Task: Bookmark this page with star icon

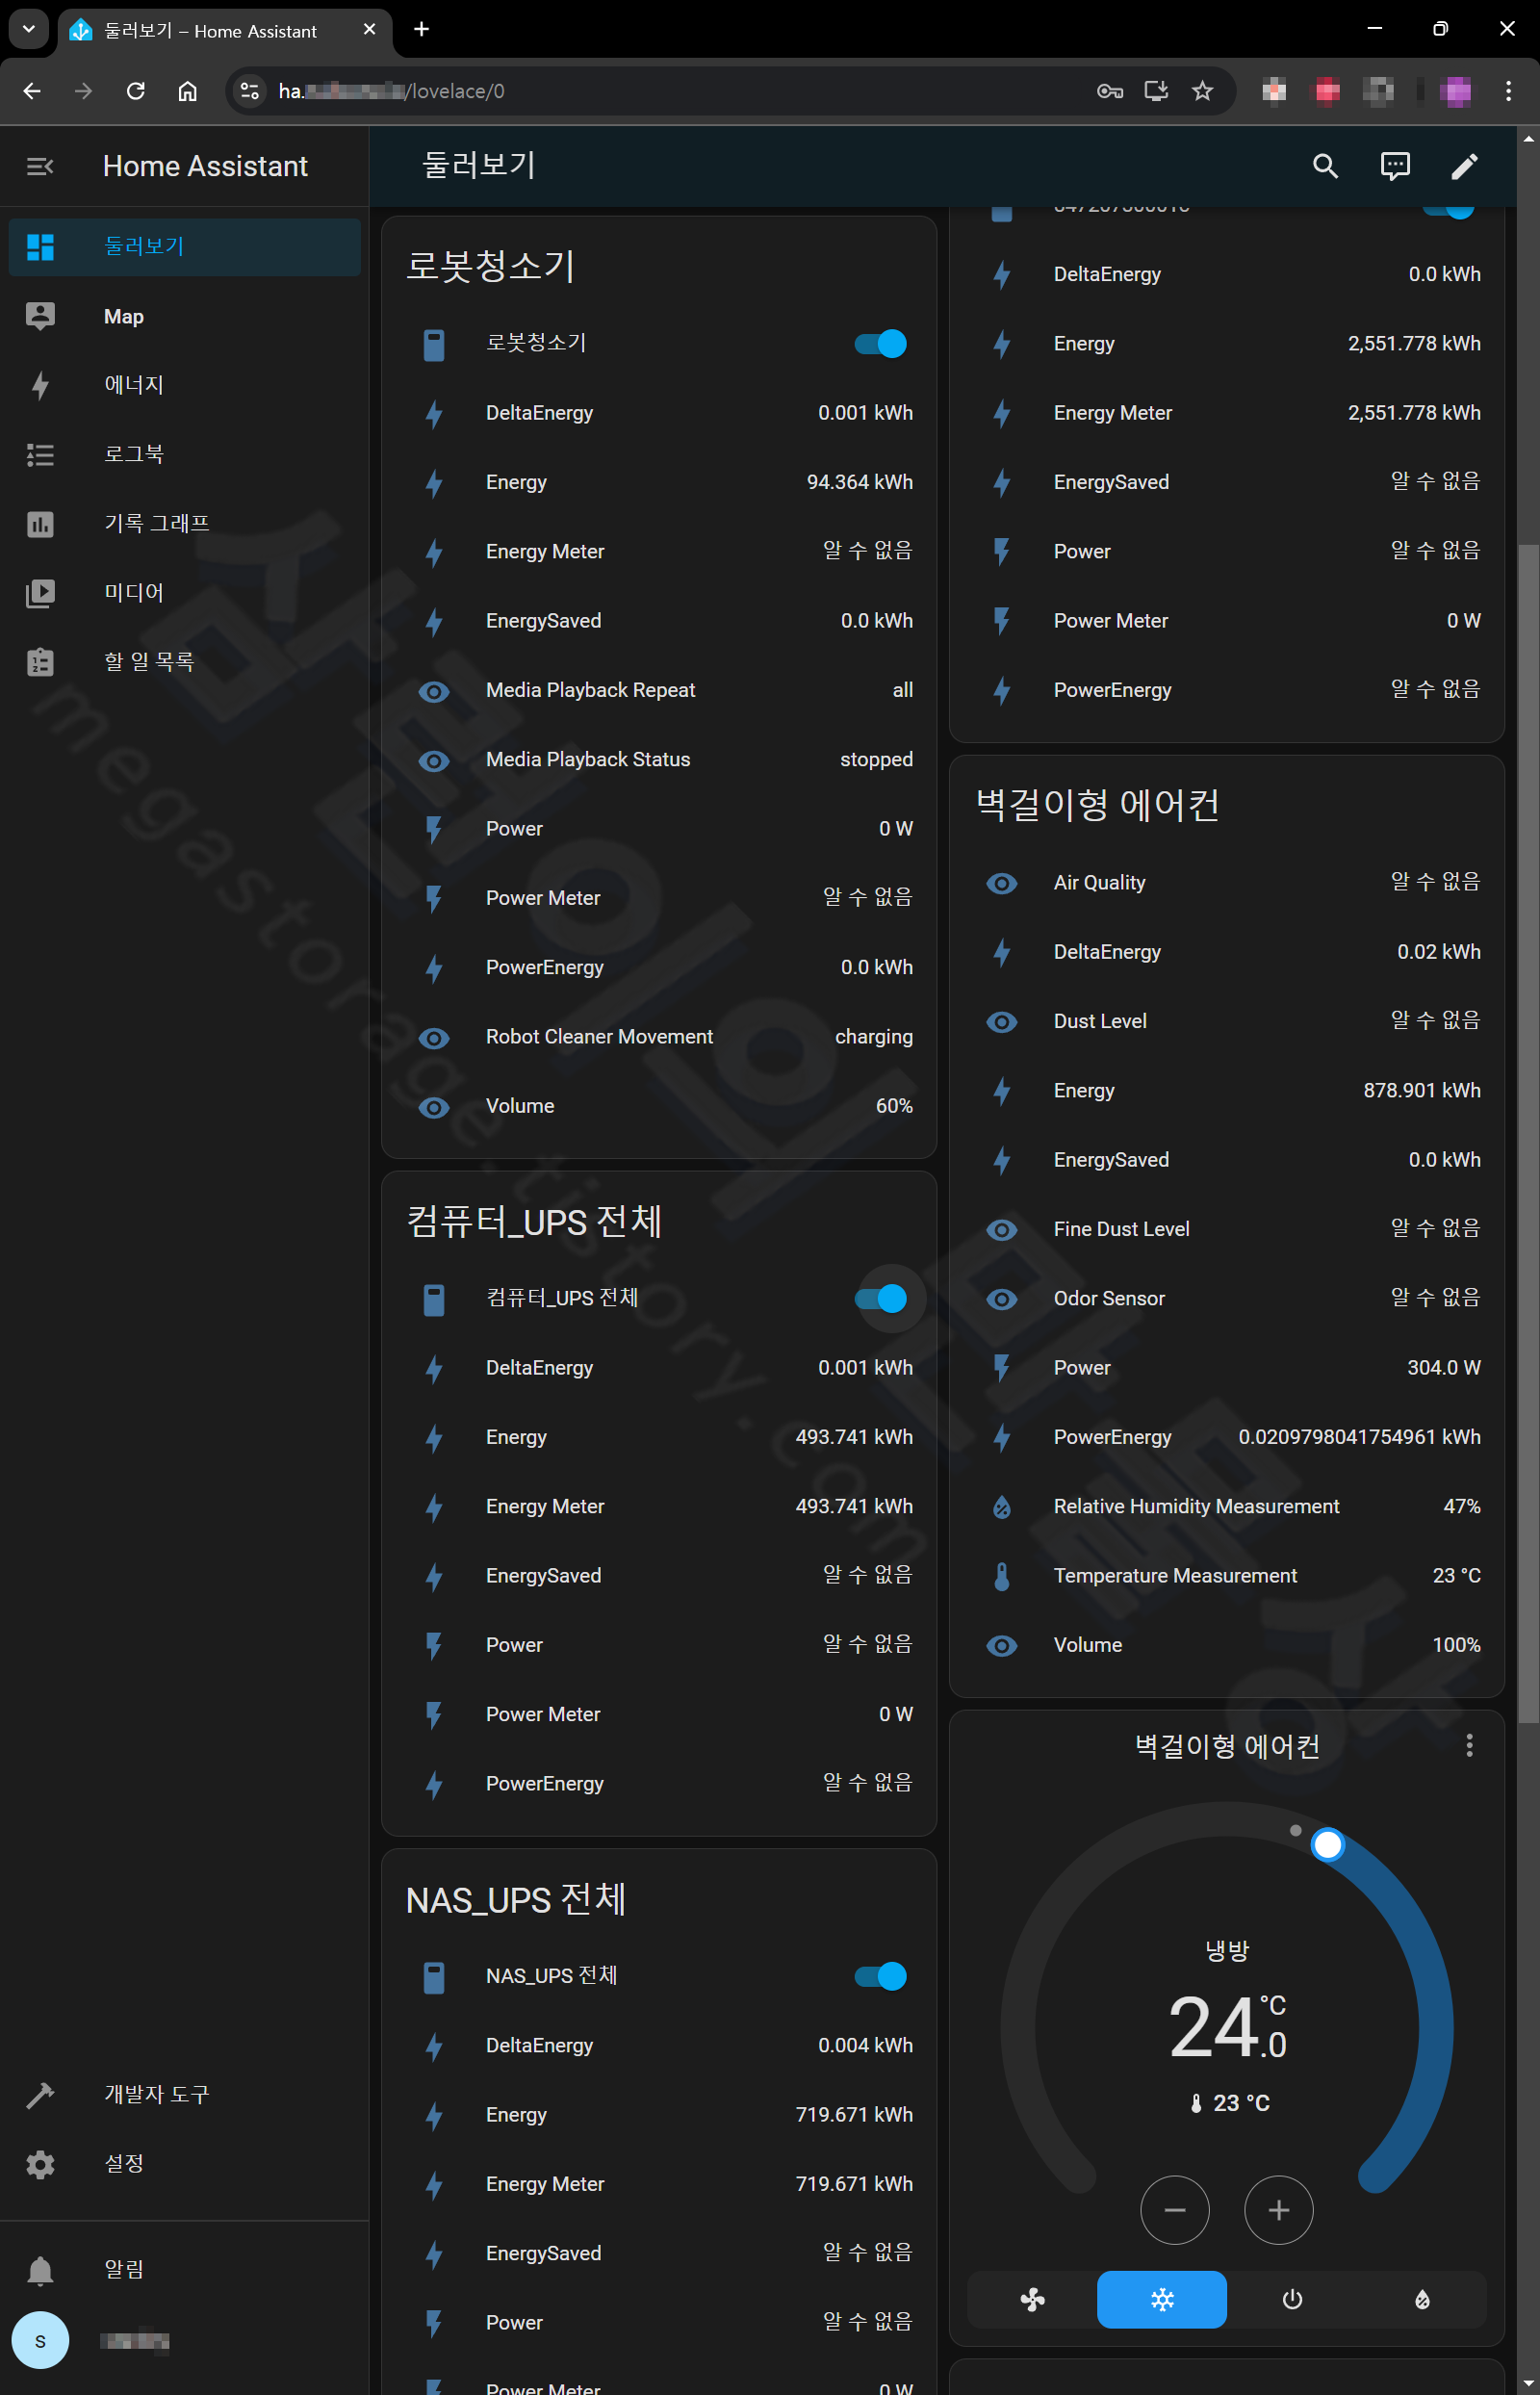Action: point(1202,91)
